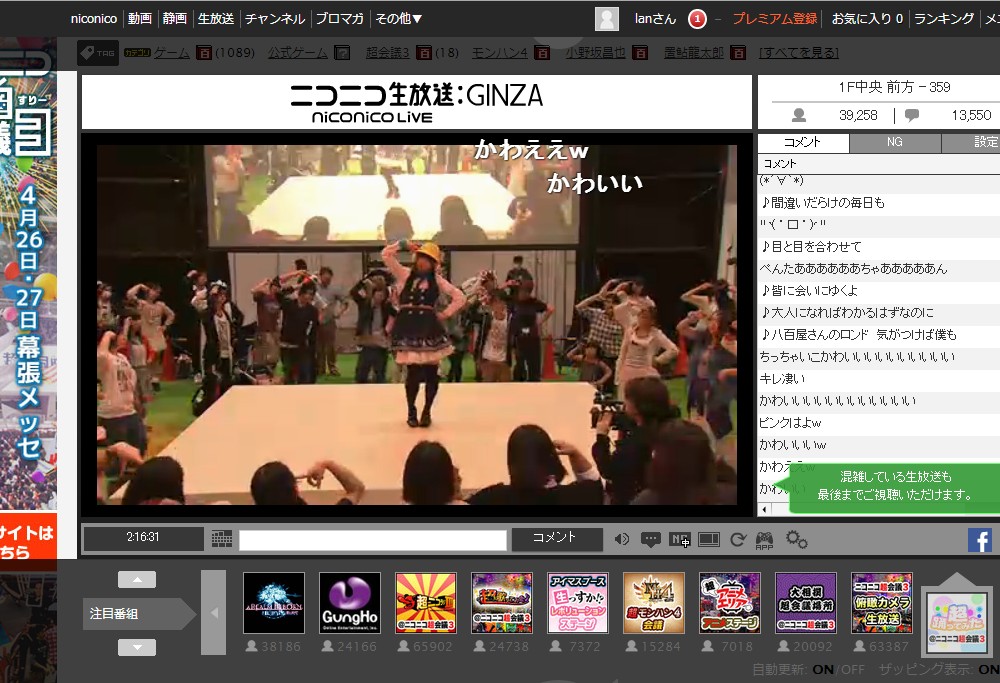Open the NG add settings icon

[x=680, y=540]
